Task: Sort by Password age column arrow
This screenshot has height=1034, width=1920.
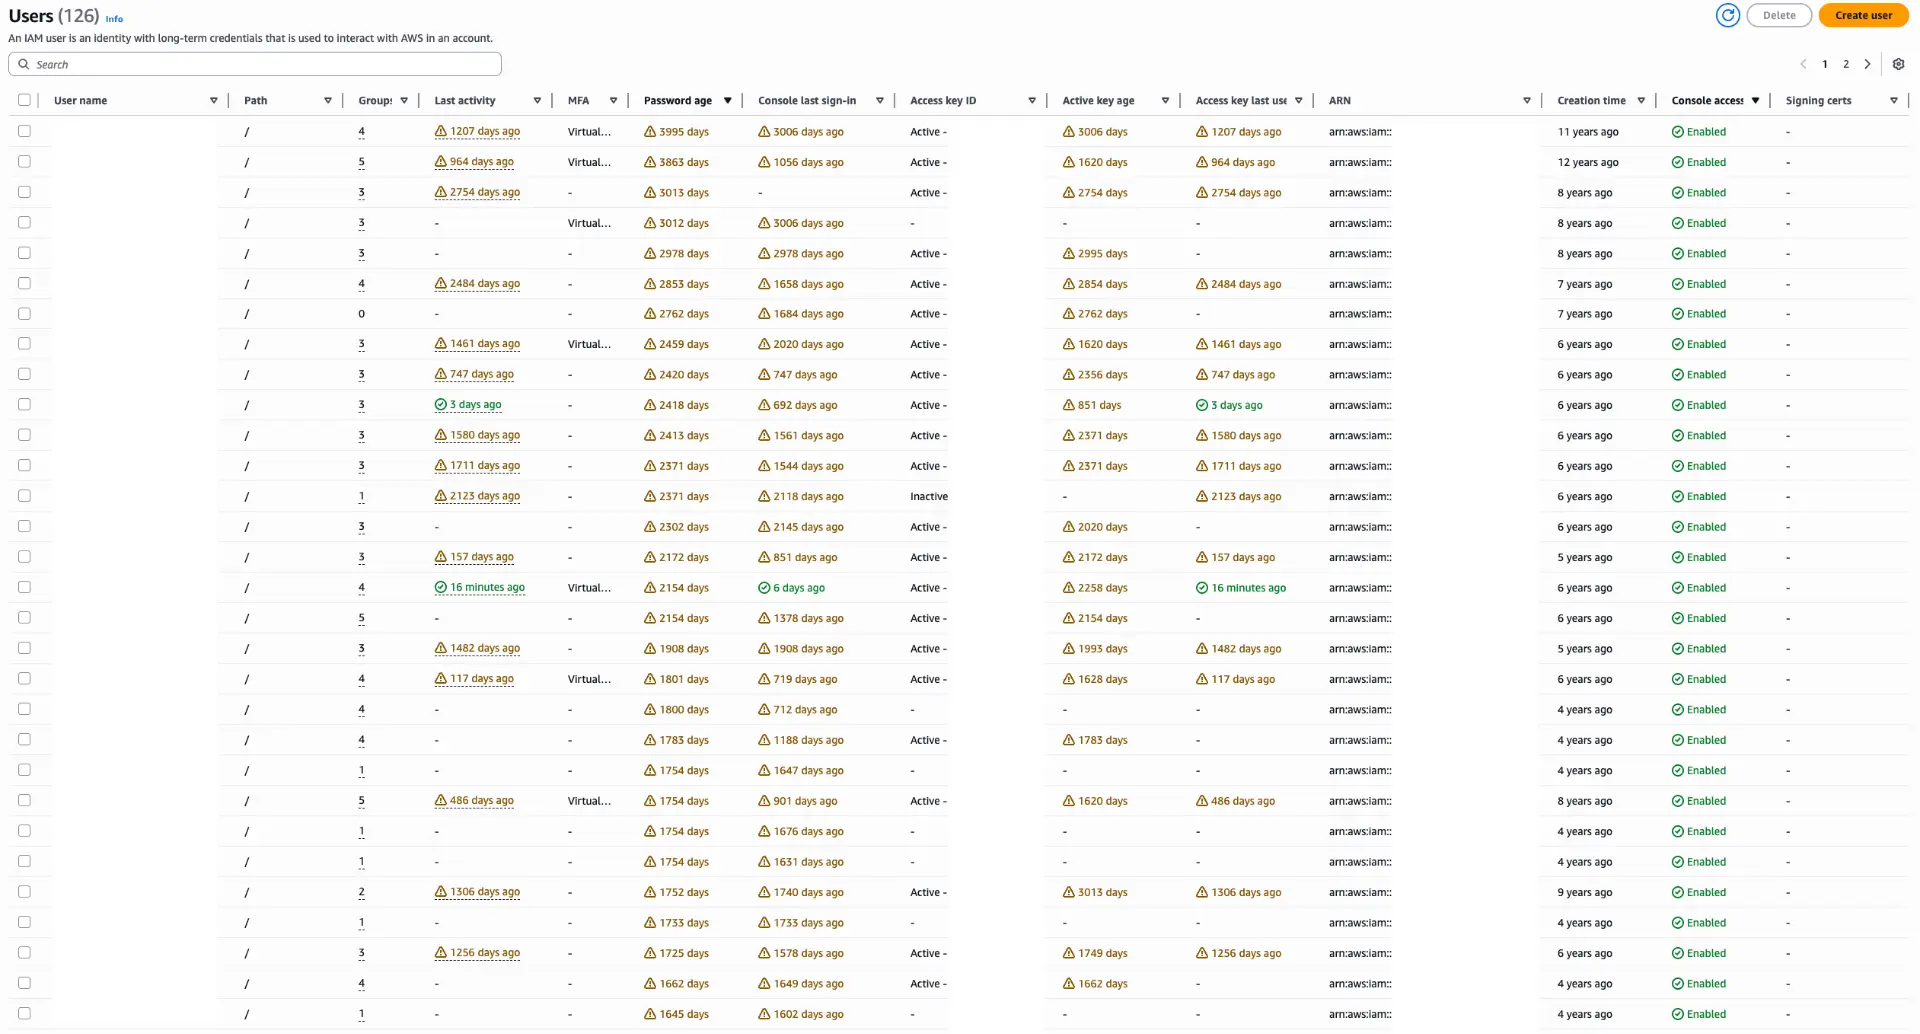Action: [x=727, y=100]
